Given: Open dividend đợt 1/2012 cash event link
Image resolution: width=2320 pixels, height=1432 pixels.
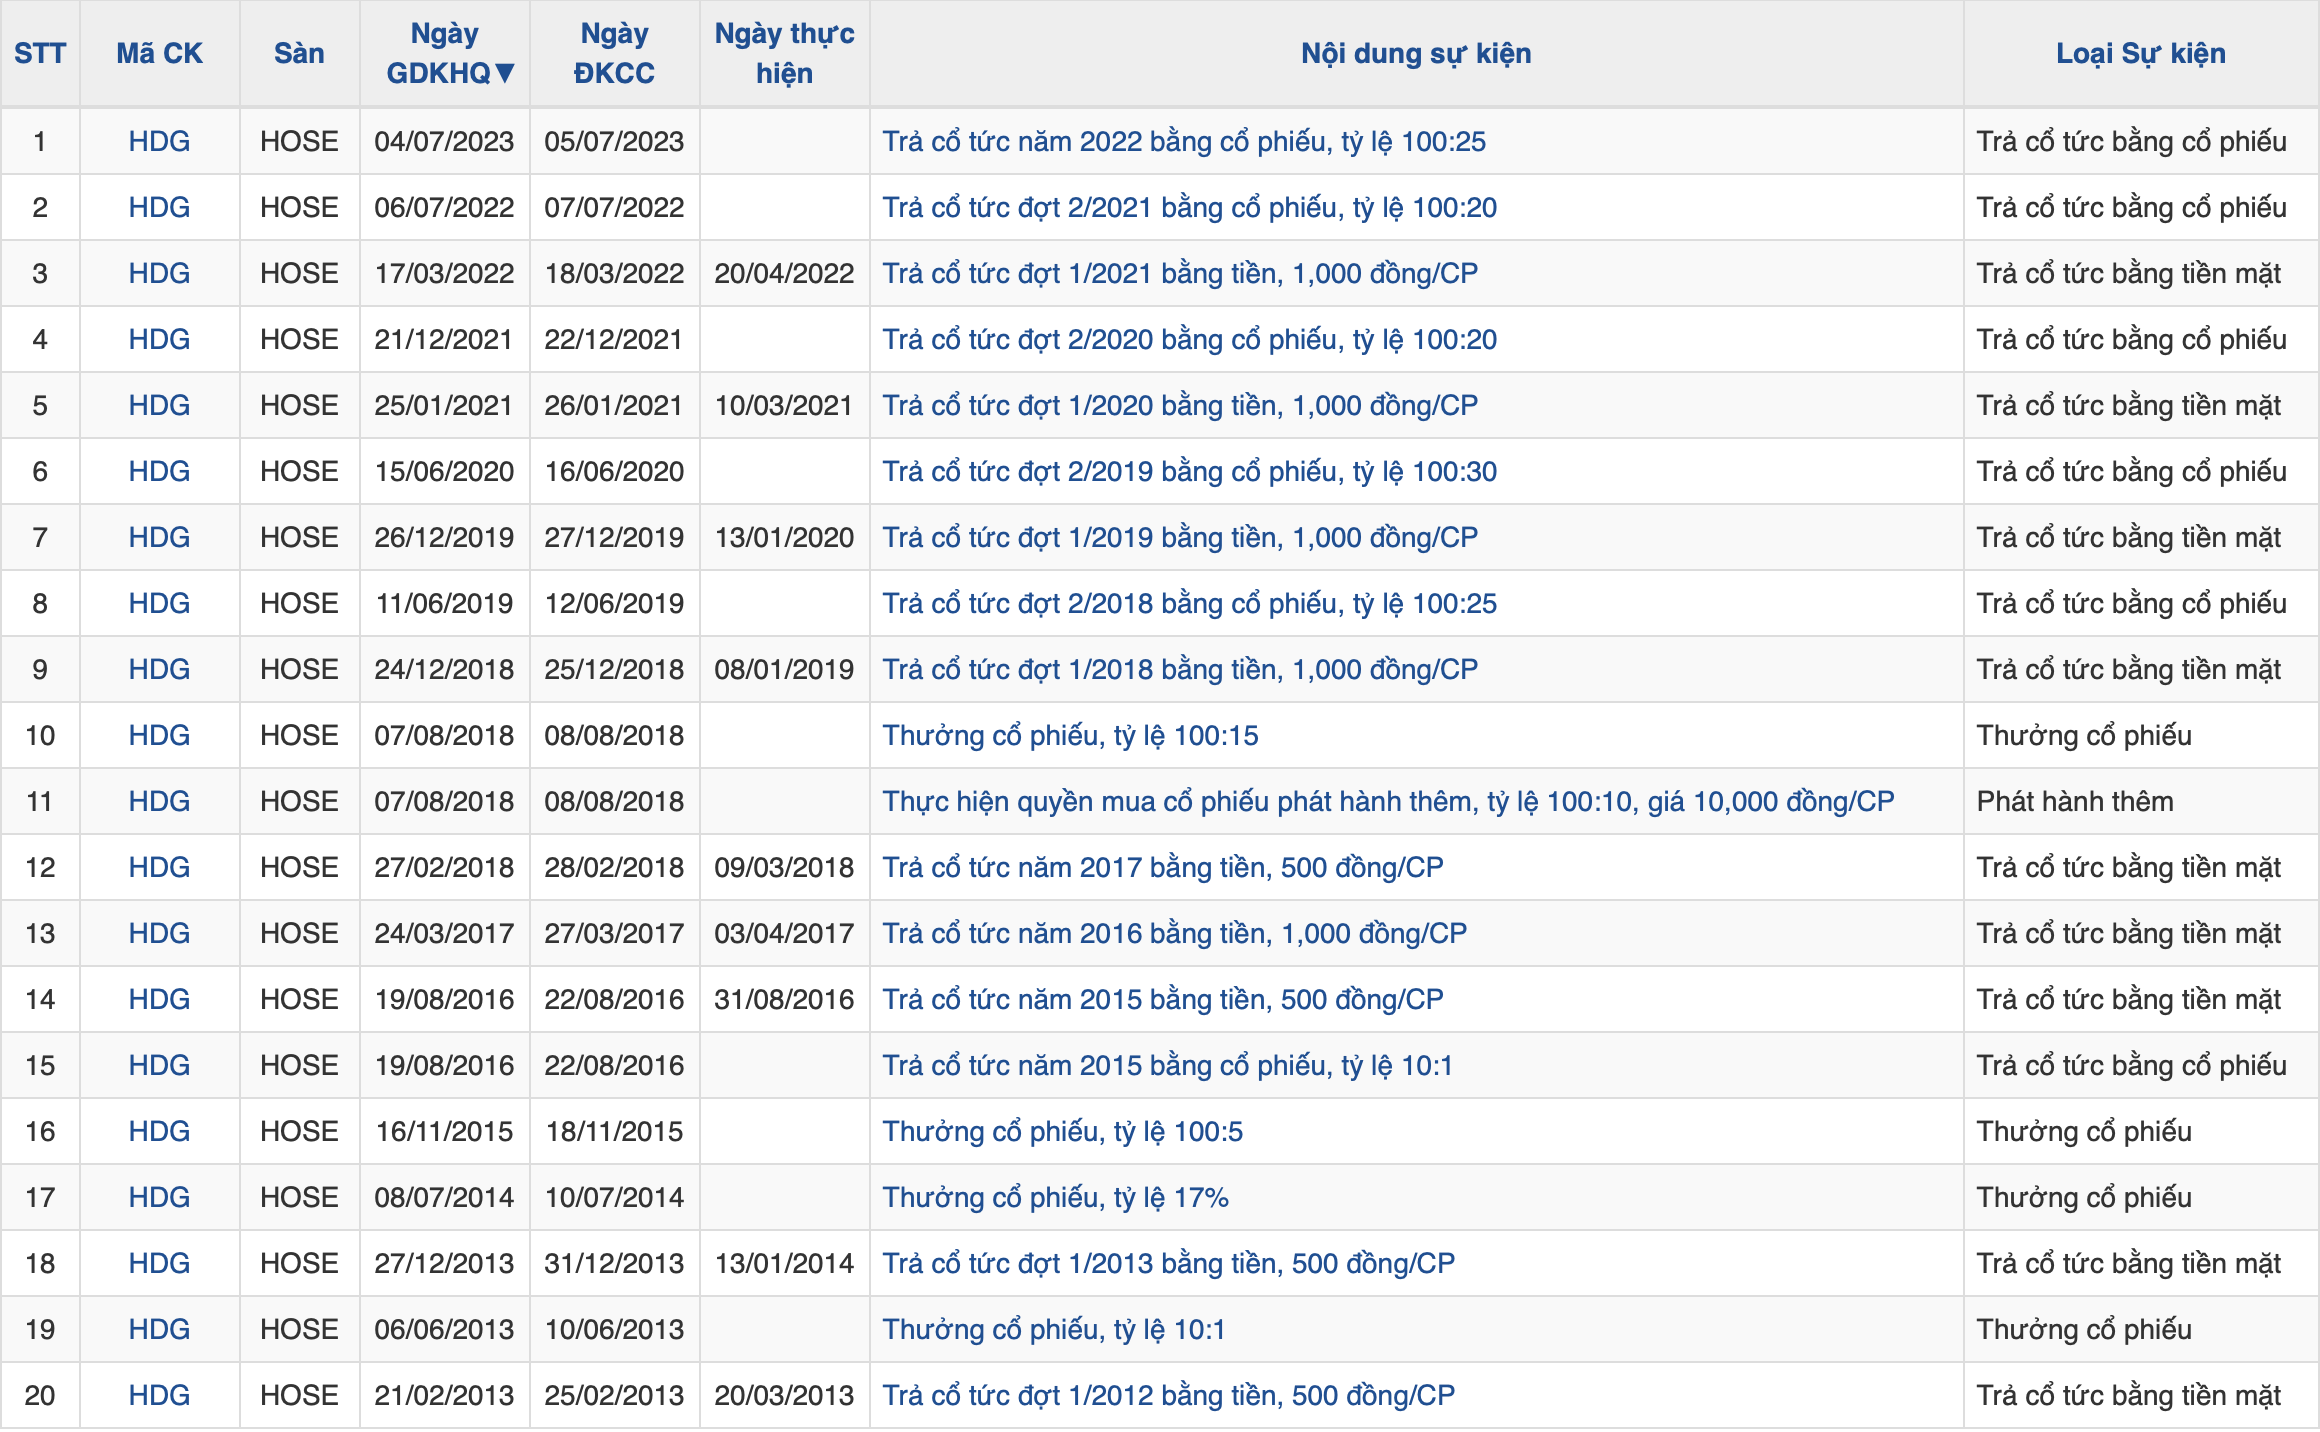Looking at the screenshot, I should [x=1168, y=1395].
